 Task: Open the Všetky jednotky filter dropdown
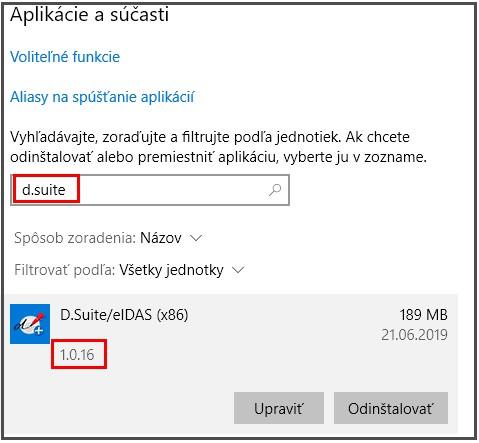click(171, 270)
